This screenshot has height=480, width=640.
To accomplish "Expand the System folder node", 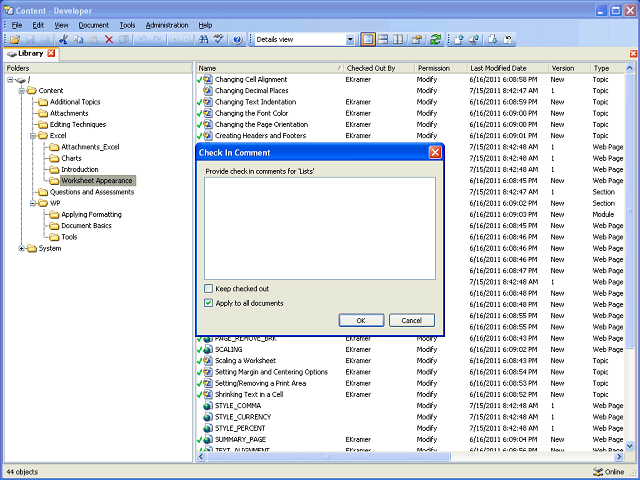I will click(x=22, y=249).
